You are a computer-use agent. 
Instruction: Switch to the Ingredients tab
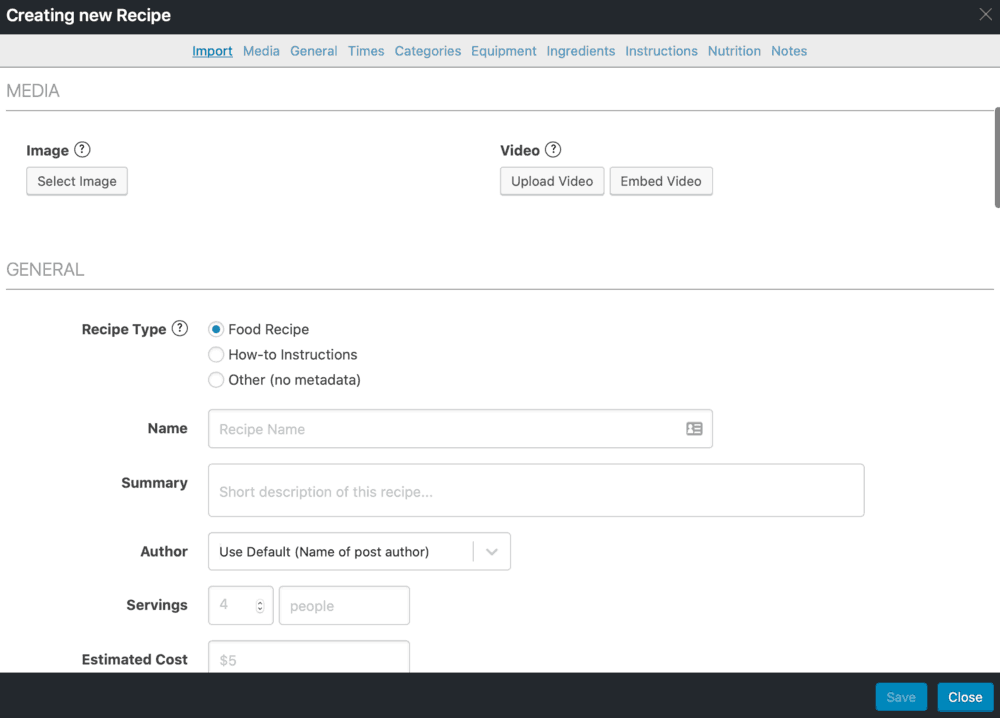coord(580,51)
